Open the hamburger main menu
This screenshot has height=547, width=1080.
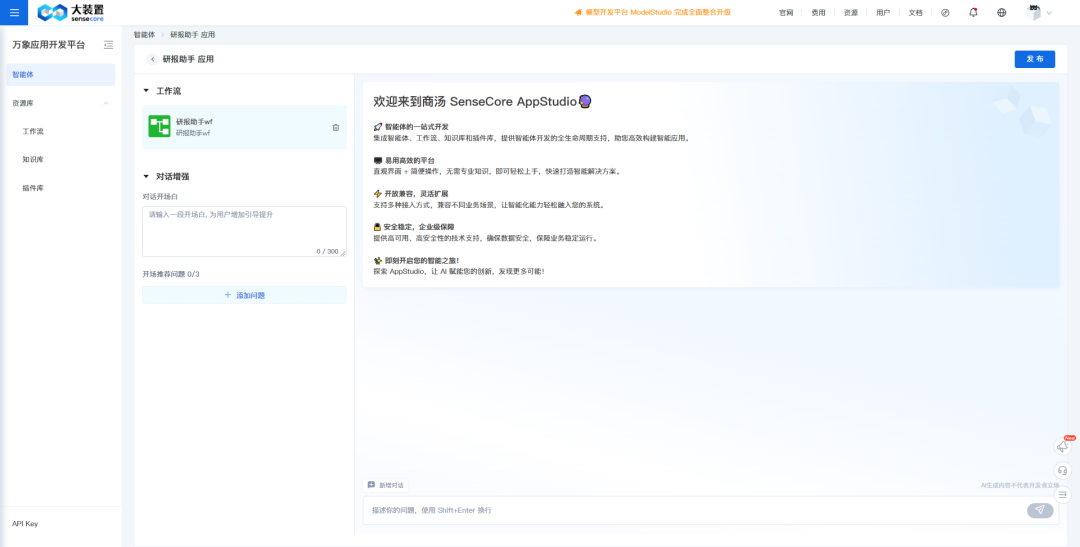14,12
